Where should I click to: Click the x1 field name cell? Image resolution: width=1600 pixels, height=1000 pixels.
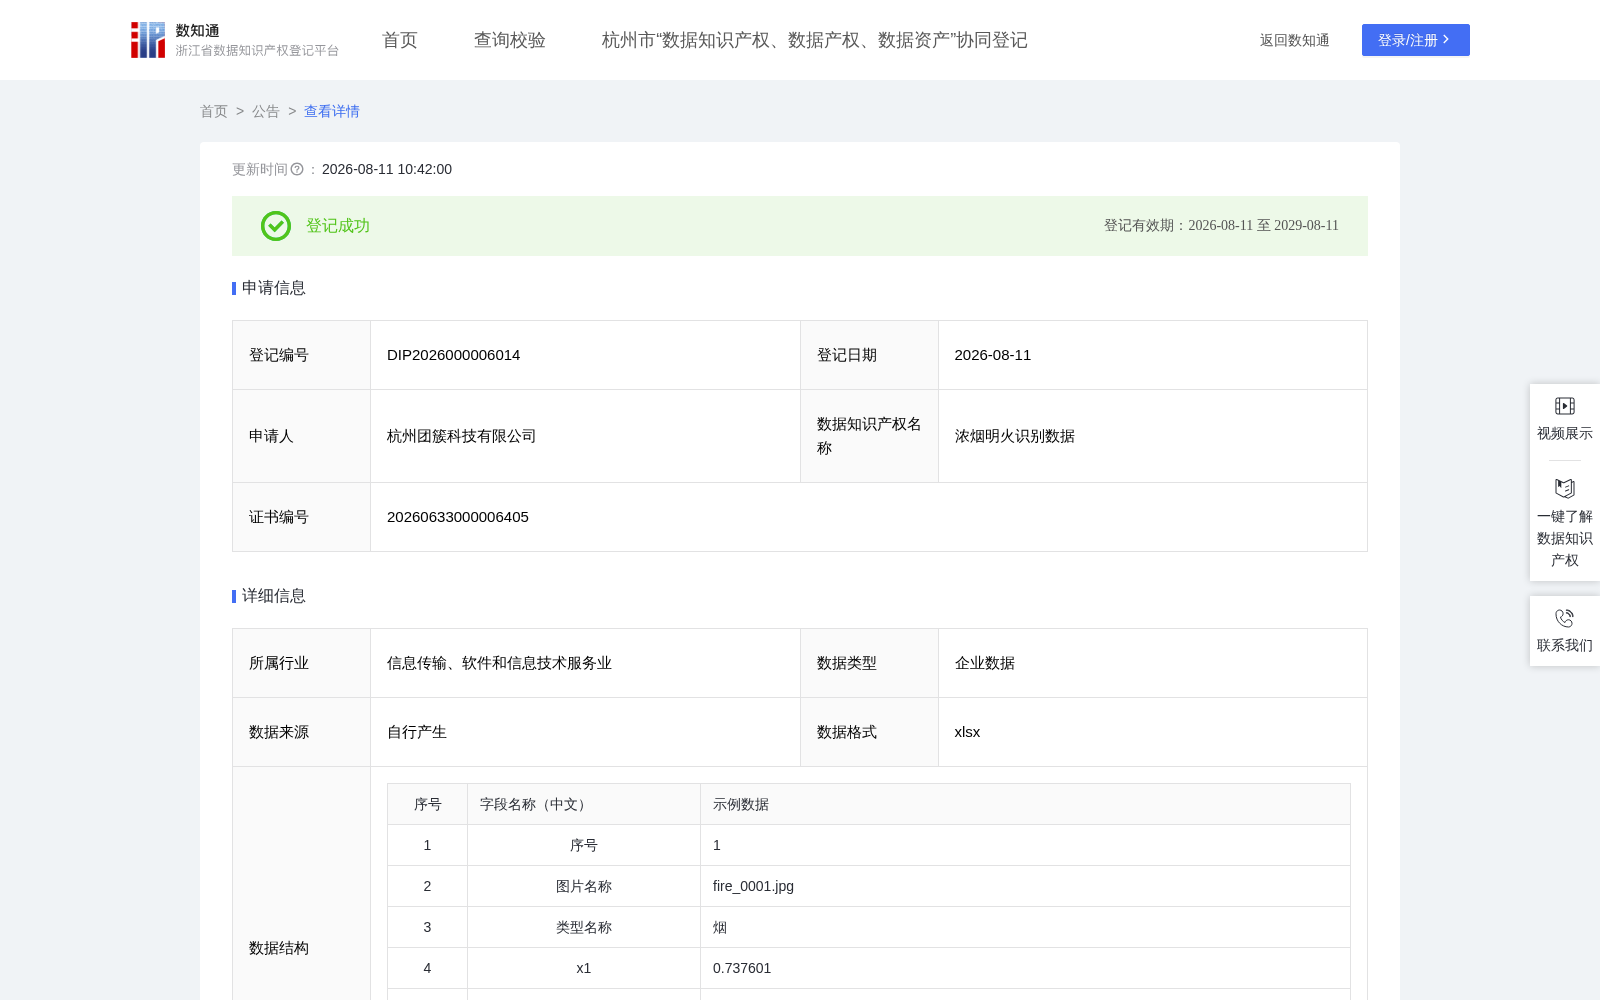[x=584, y=968]
